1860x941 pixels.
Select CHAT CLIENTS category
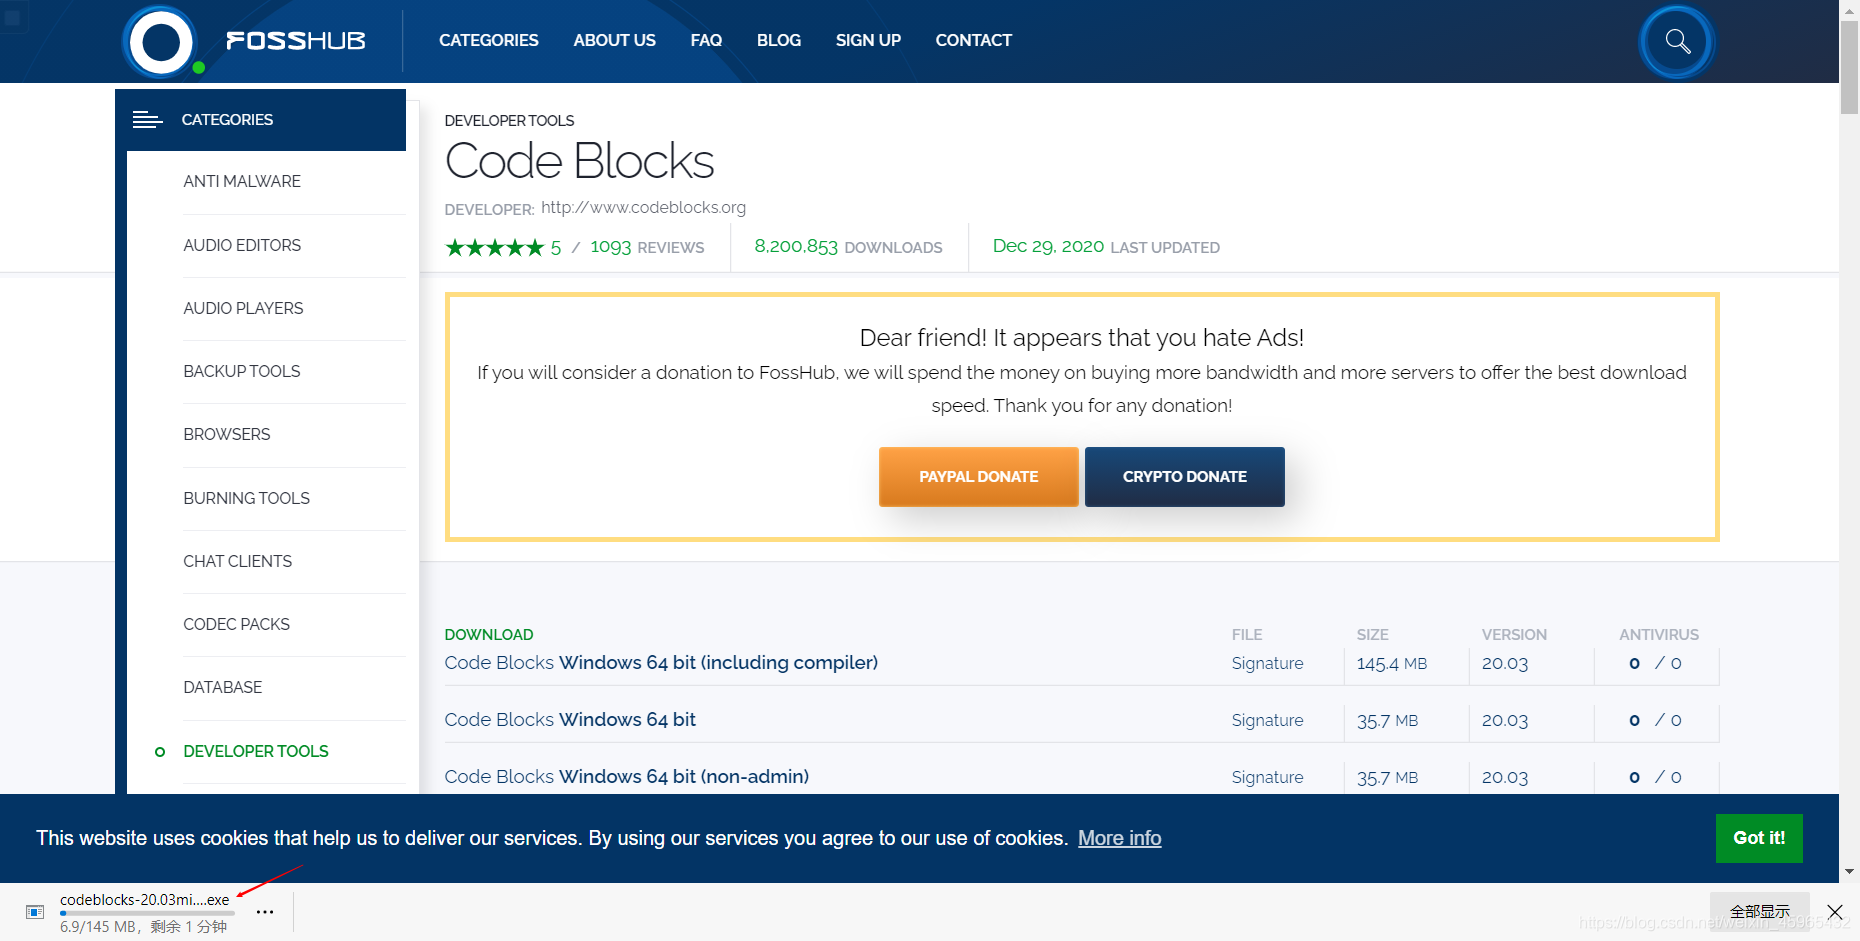click(x=237, y=561)
